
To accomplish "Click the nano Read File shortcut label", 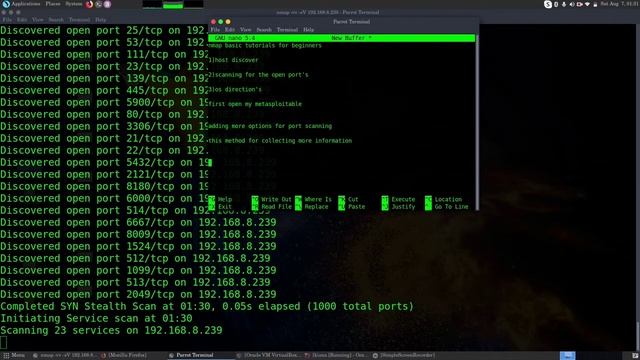I will point(276,207).
